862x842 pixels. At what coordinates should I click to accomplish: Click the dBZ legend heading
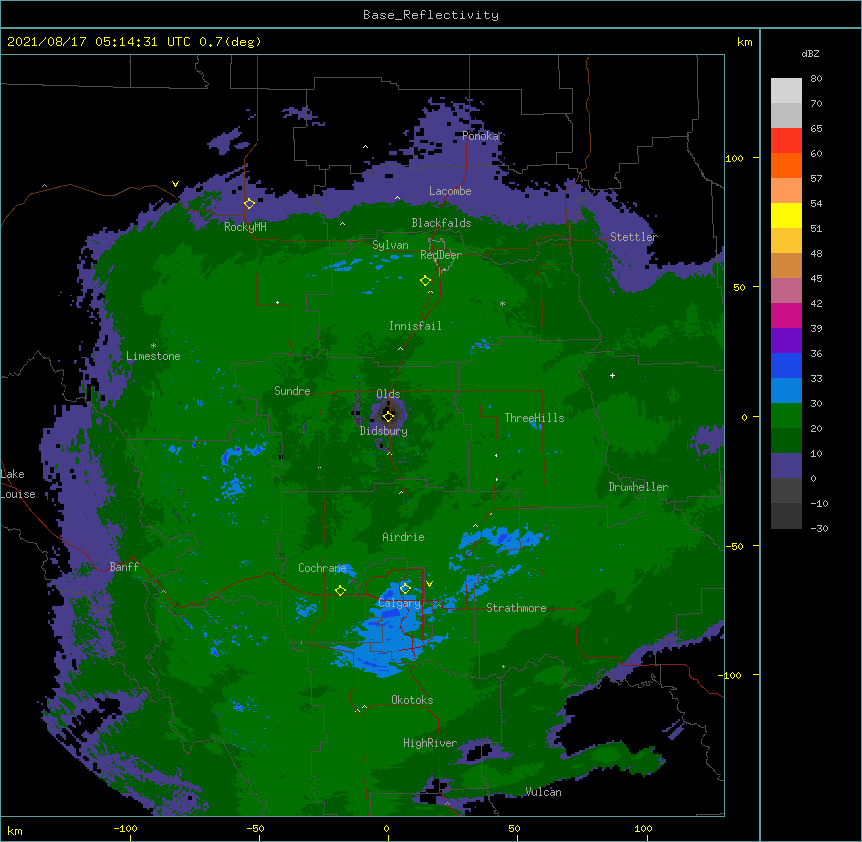(x=810, y=54)
